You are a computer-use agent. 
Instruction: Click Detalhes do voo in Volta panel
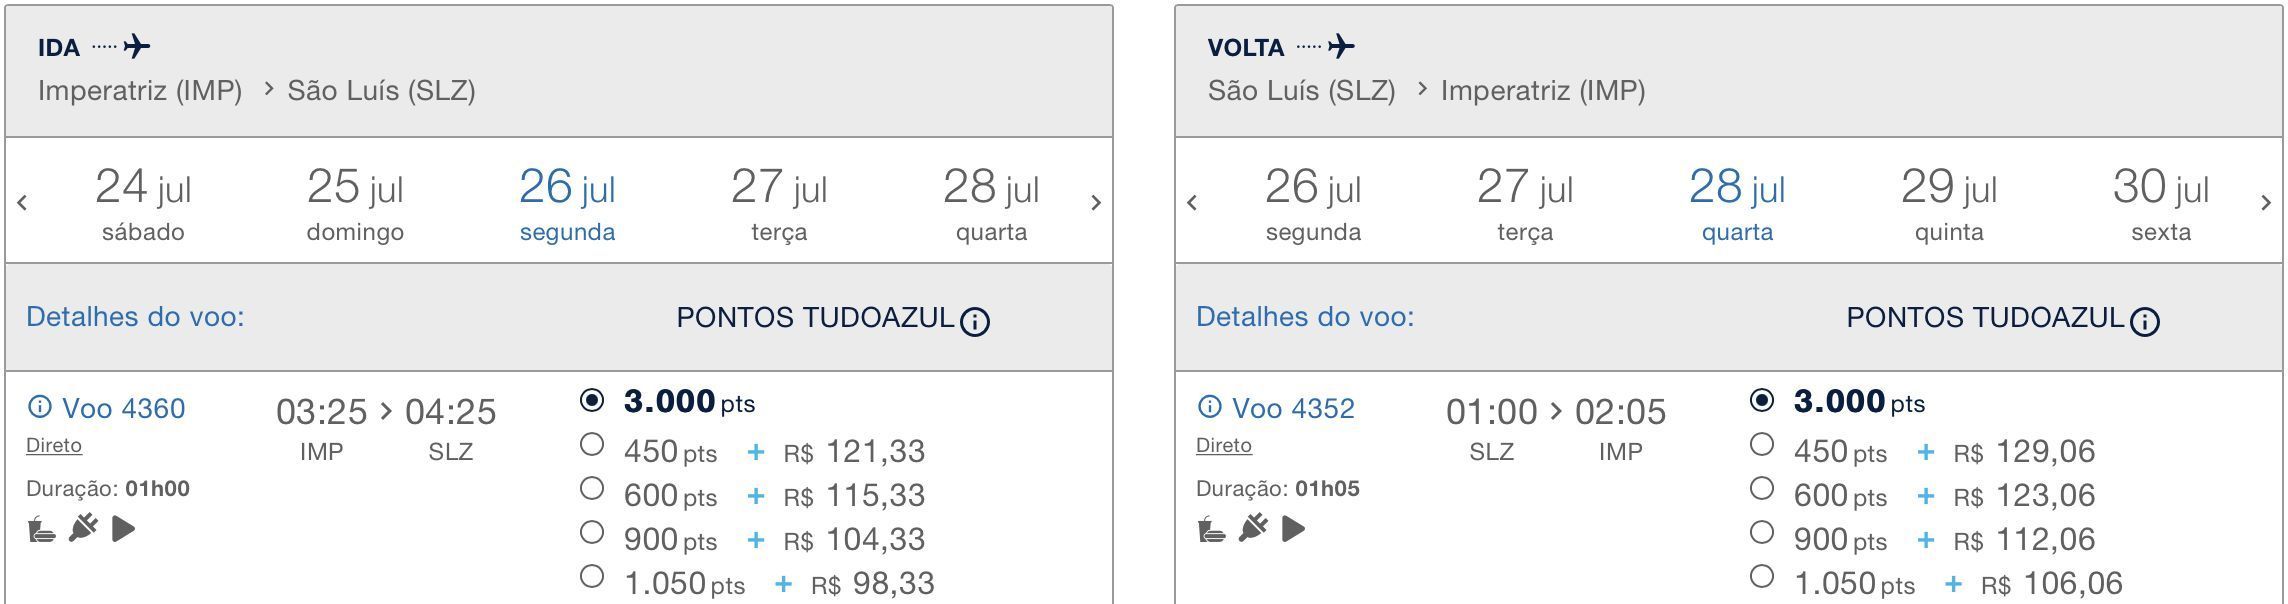click(1305, 317)
